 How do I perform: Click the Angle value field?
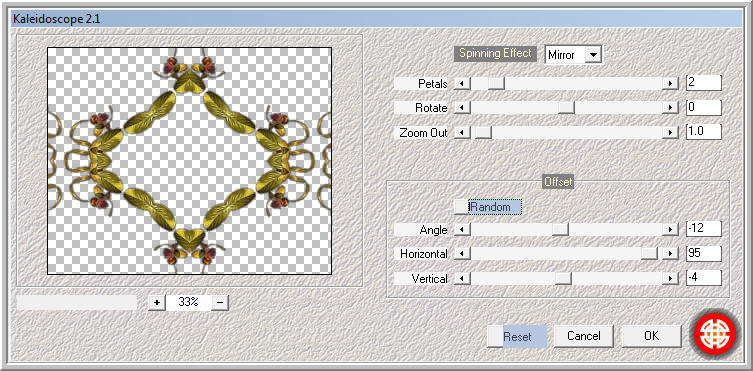coord(704,229)
